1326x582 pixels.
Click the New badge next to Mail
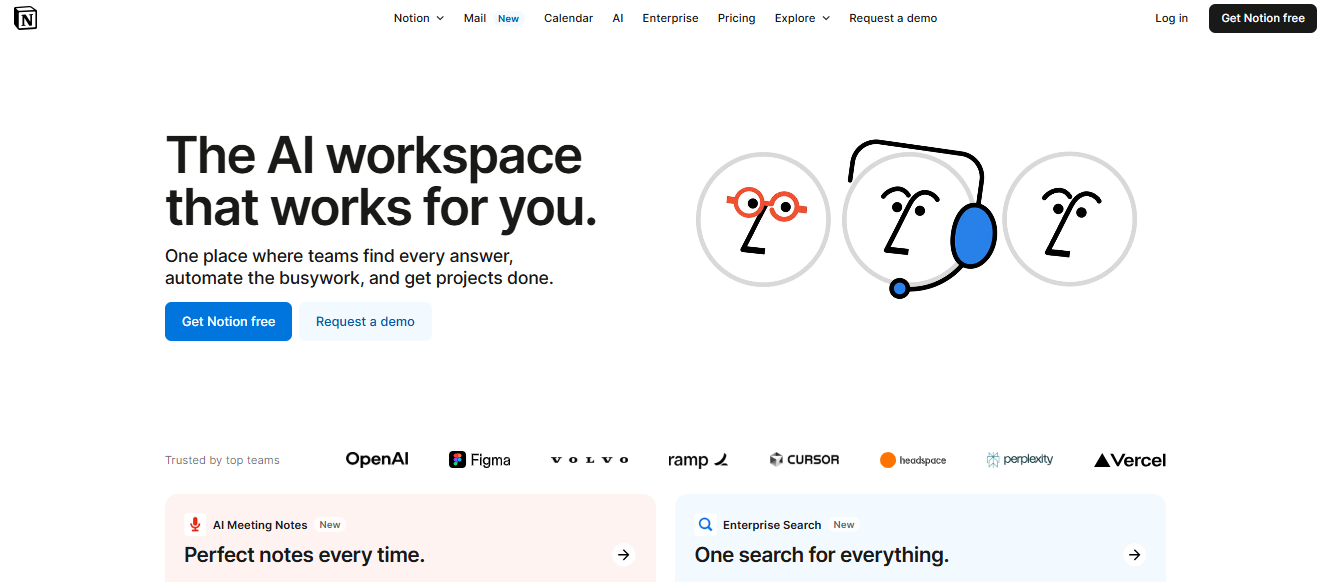coord(509,18)
